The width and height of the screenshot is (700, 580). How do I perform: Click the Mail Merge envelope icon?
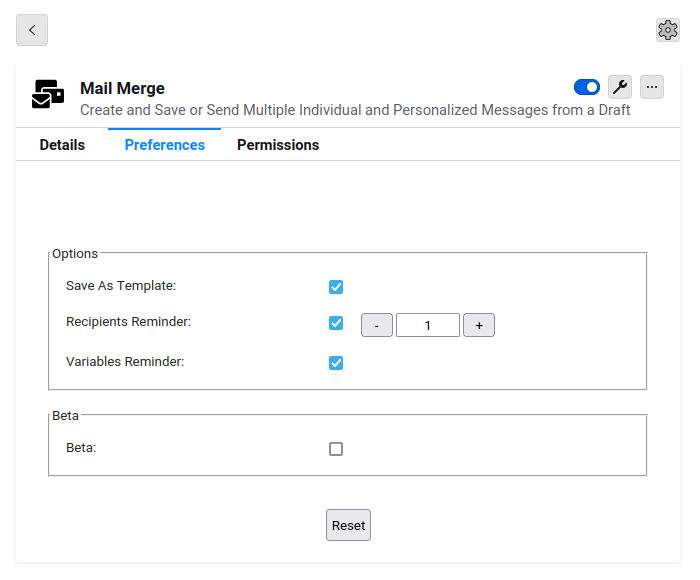point(48,94)
